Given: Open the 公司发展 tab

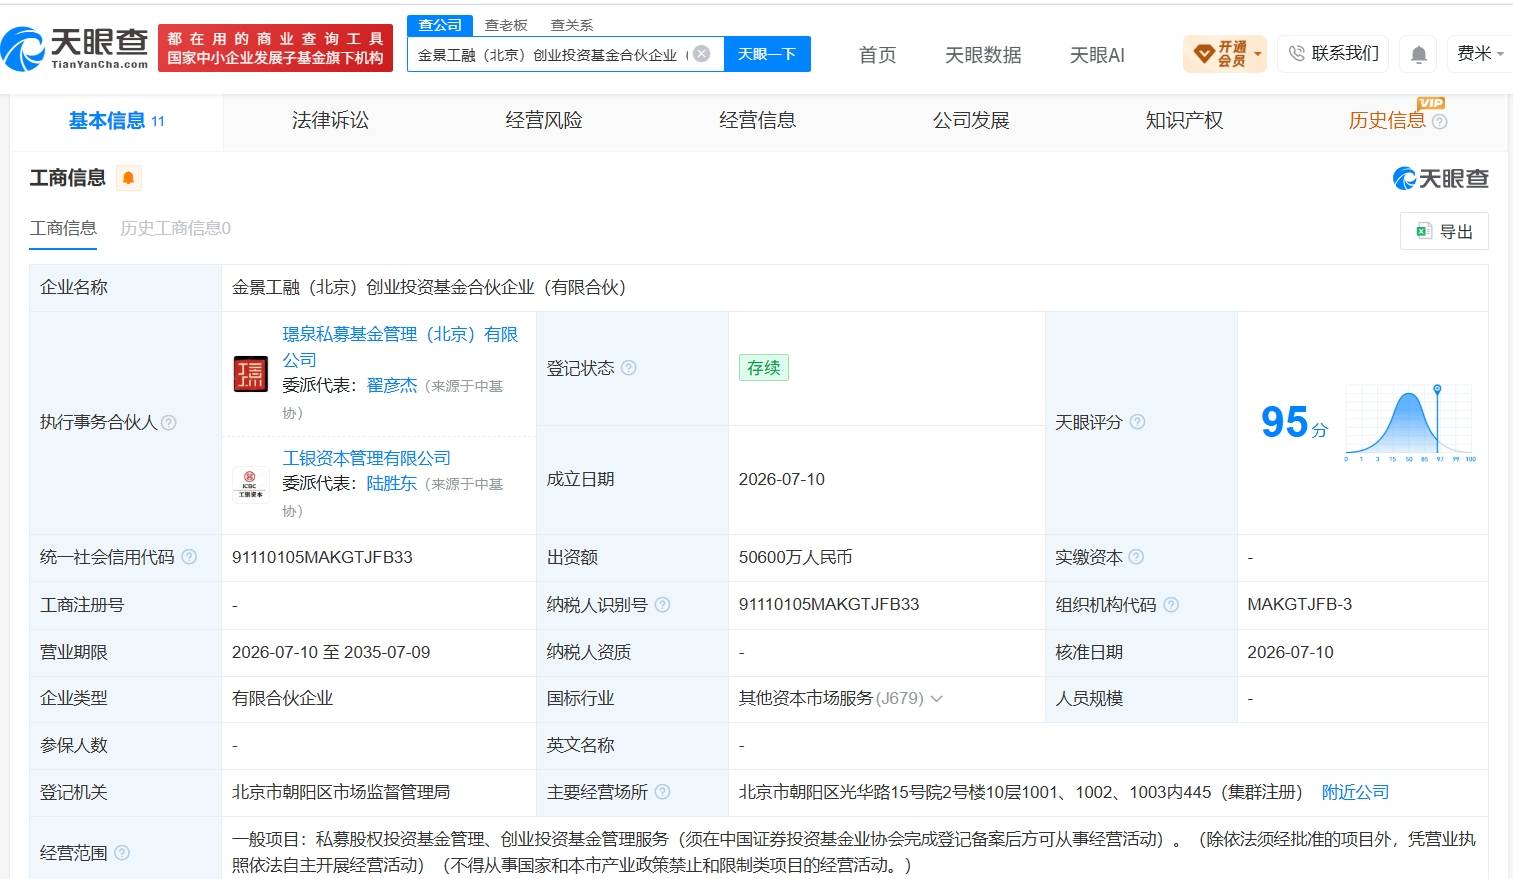Looking at the screenshot, I should [x=971, y=121].
